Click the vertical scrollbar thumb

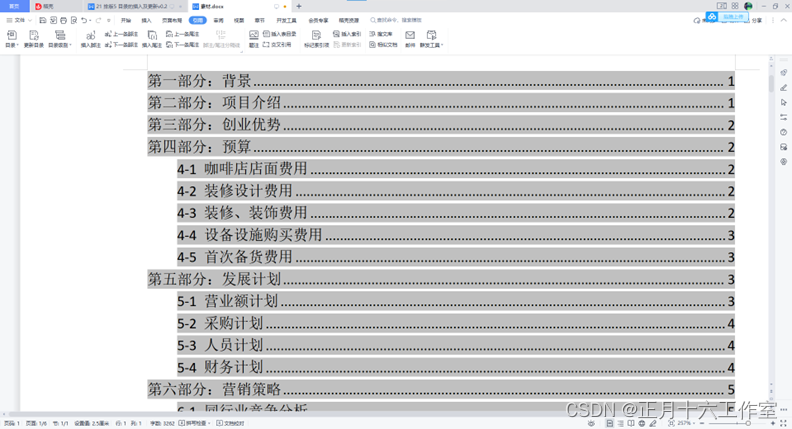771,83
